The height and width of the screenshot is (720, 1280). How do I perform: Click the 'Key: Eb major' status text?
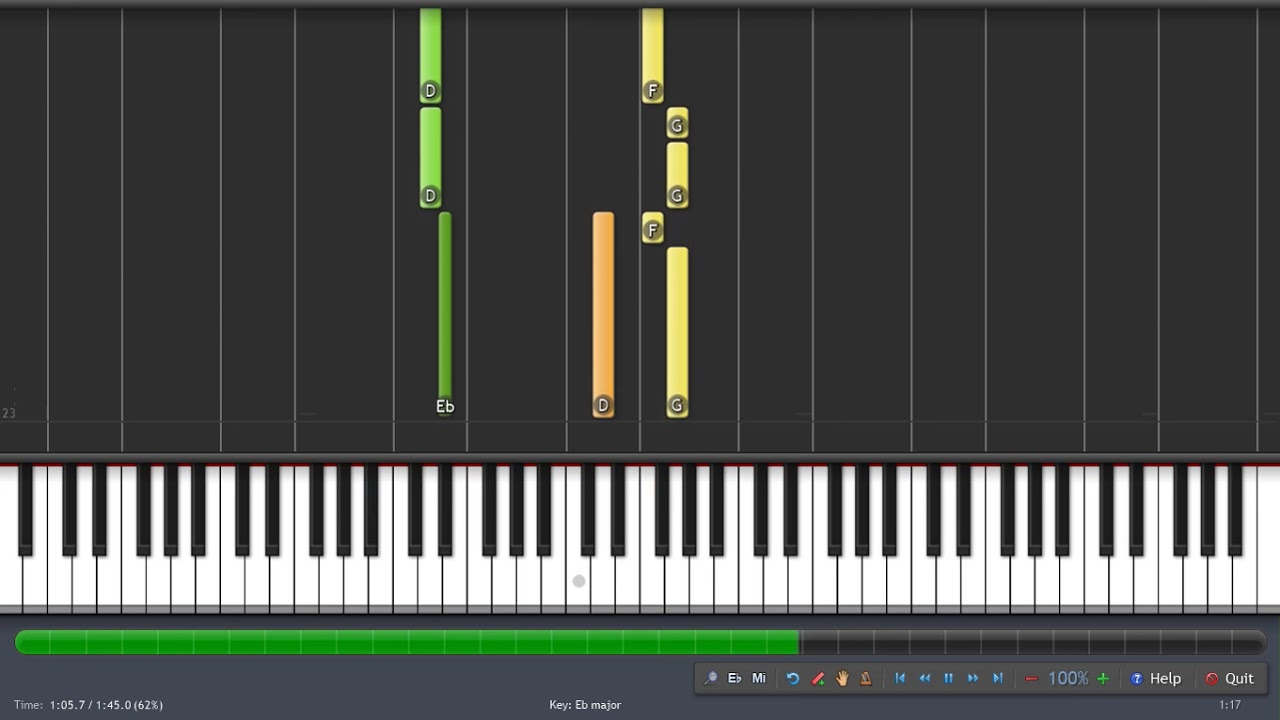tap(585, 705)
